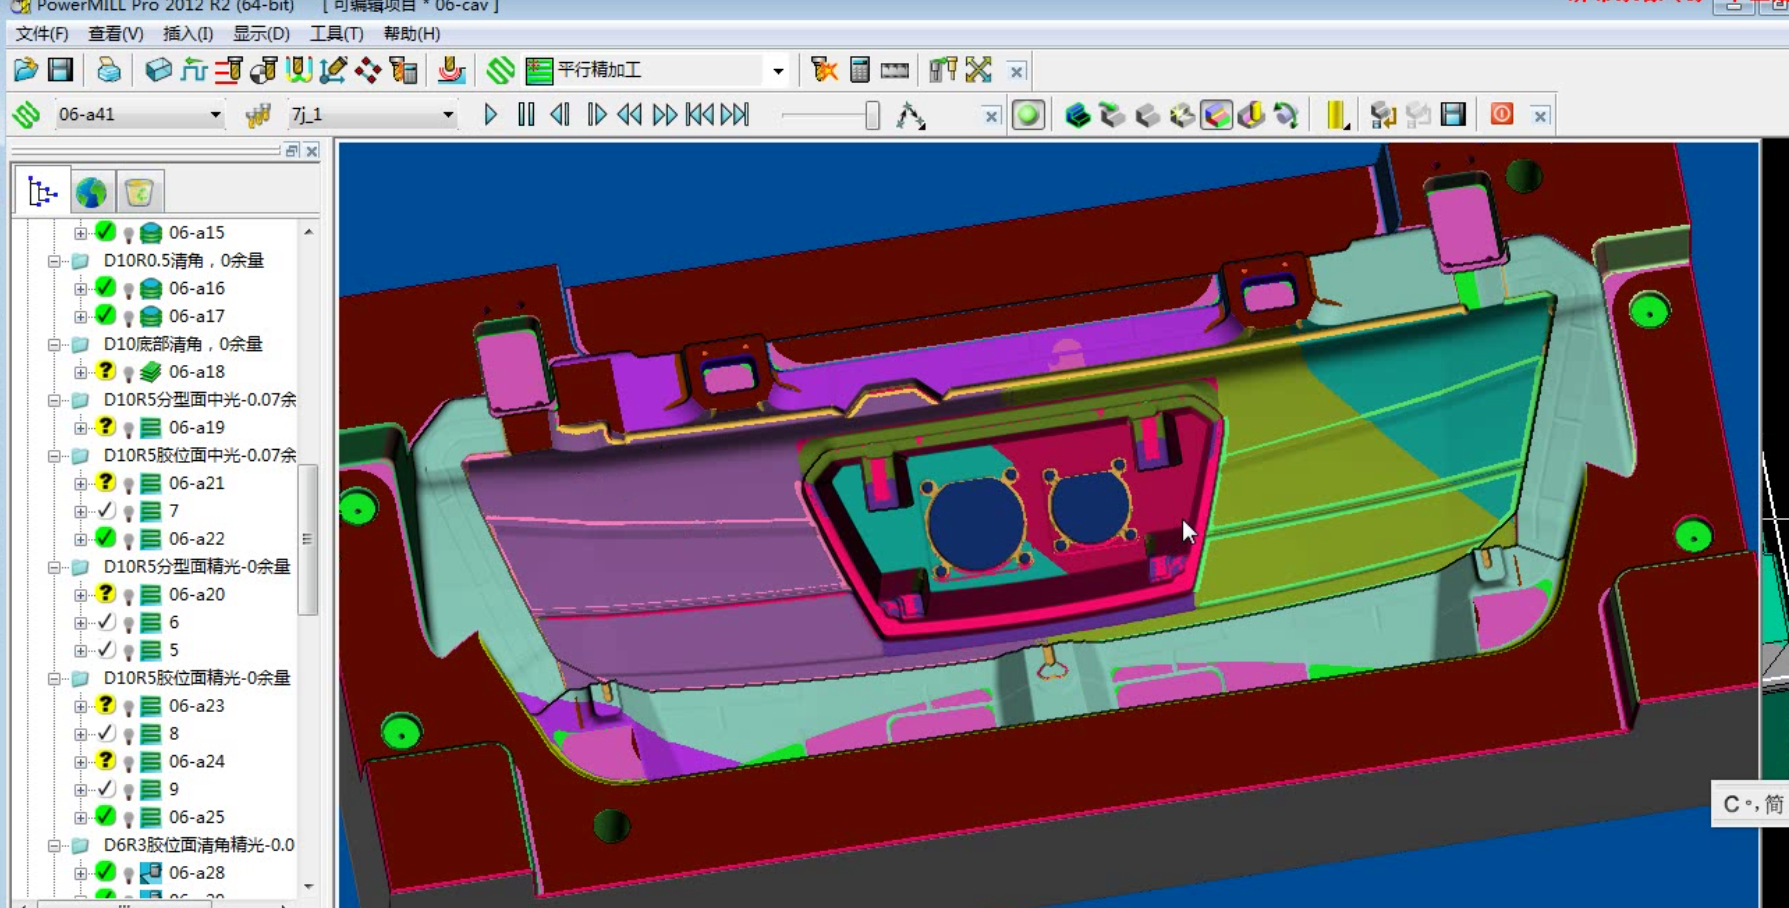Play the toolpath simulation
The width and height of the screenshot is (1789, 908).
(490, 115)
